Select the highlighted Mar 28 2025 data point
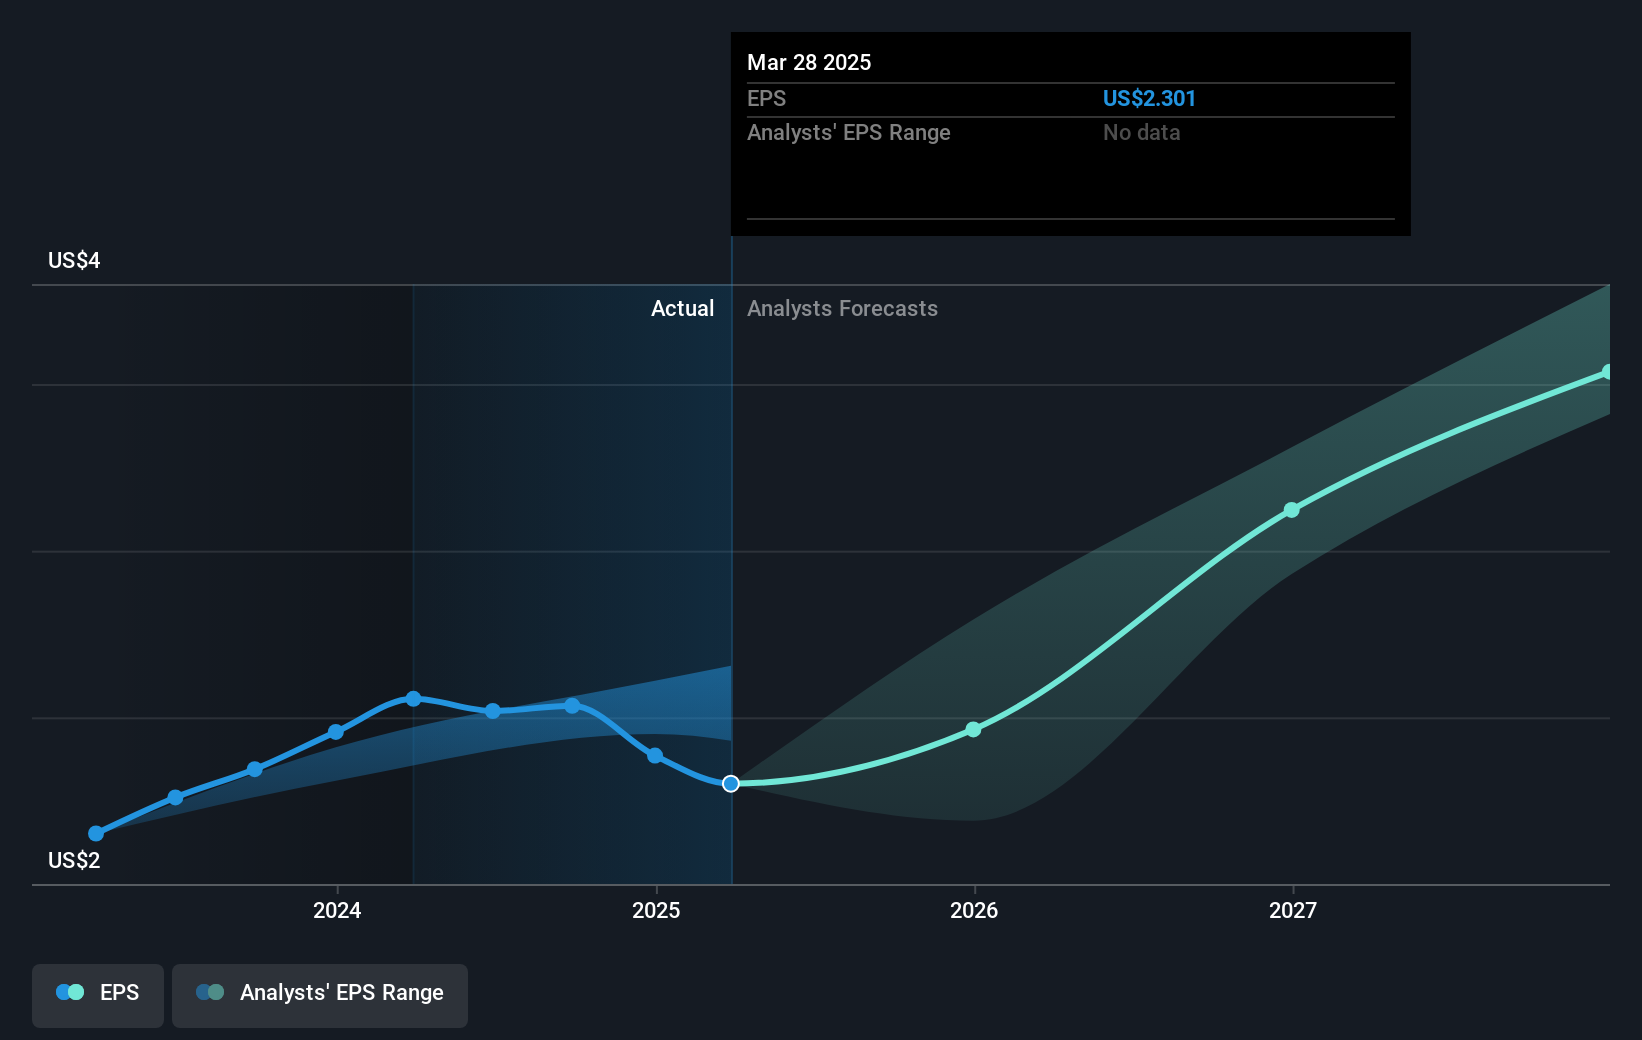Viewport: 1642px width, 1040px height. coord(731,783)
